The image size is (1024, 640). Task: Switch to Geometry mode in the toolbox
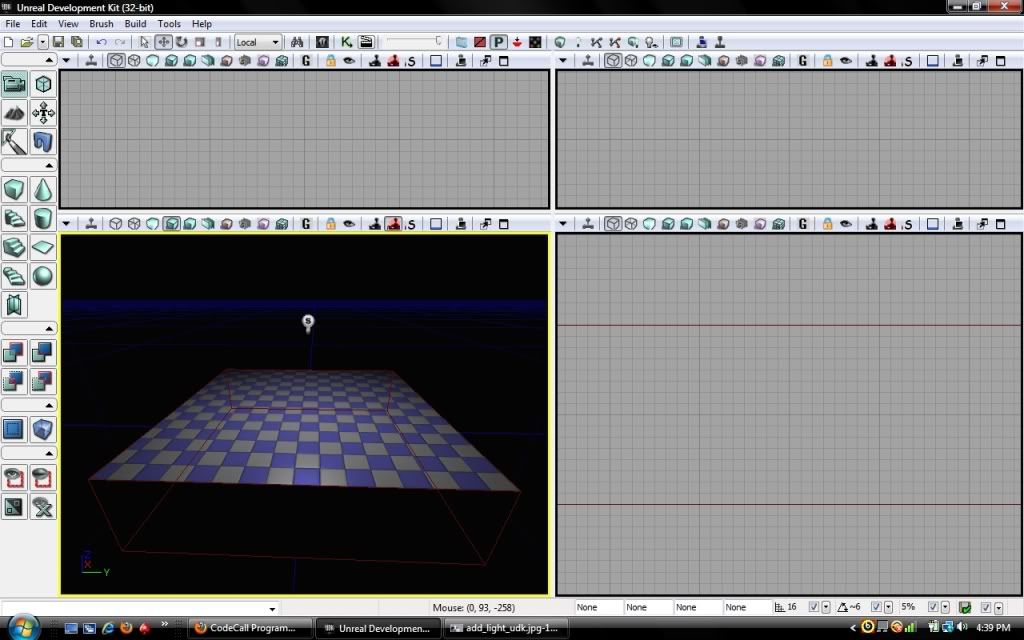[43, 84]
